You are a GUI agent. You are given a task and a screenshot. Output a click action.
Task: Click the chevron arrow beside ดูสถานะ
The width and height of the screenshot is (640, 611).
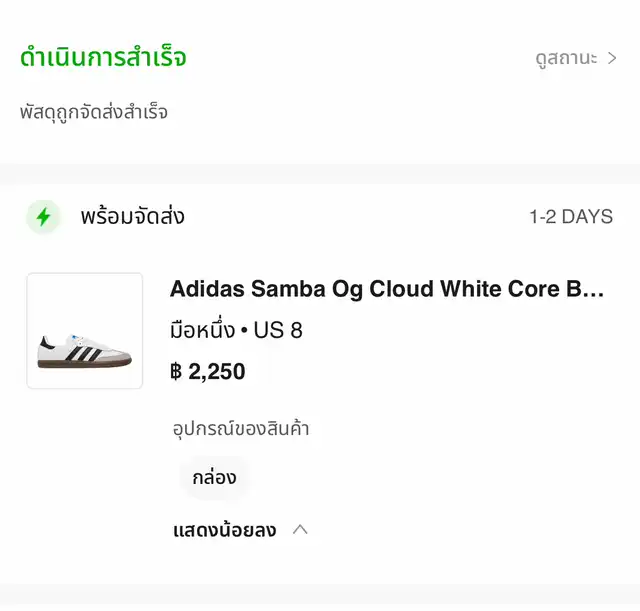(612, 58)
